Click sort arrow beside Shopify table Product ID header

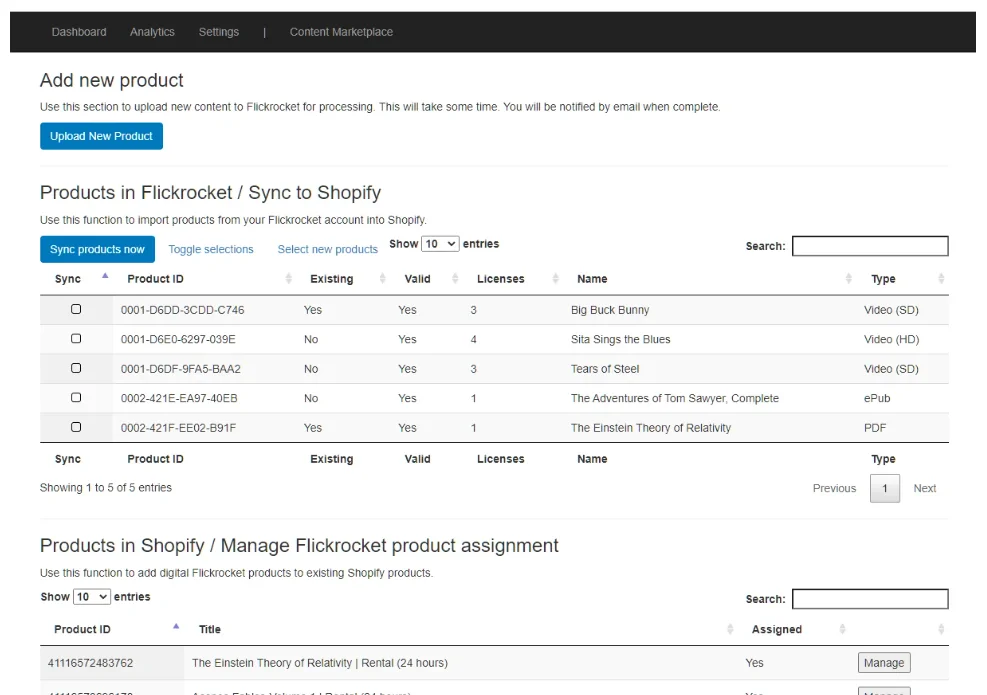pyautogui.click(x=176, y=626)
